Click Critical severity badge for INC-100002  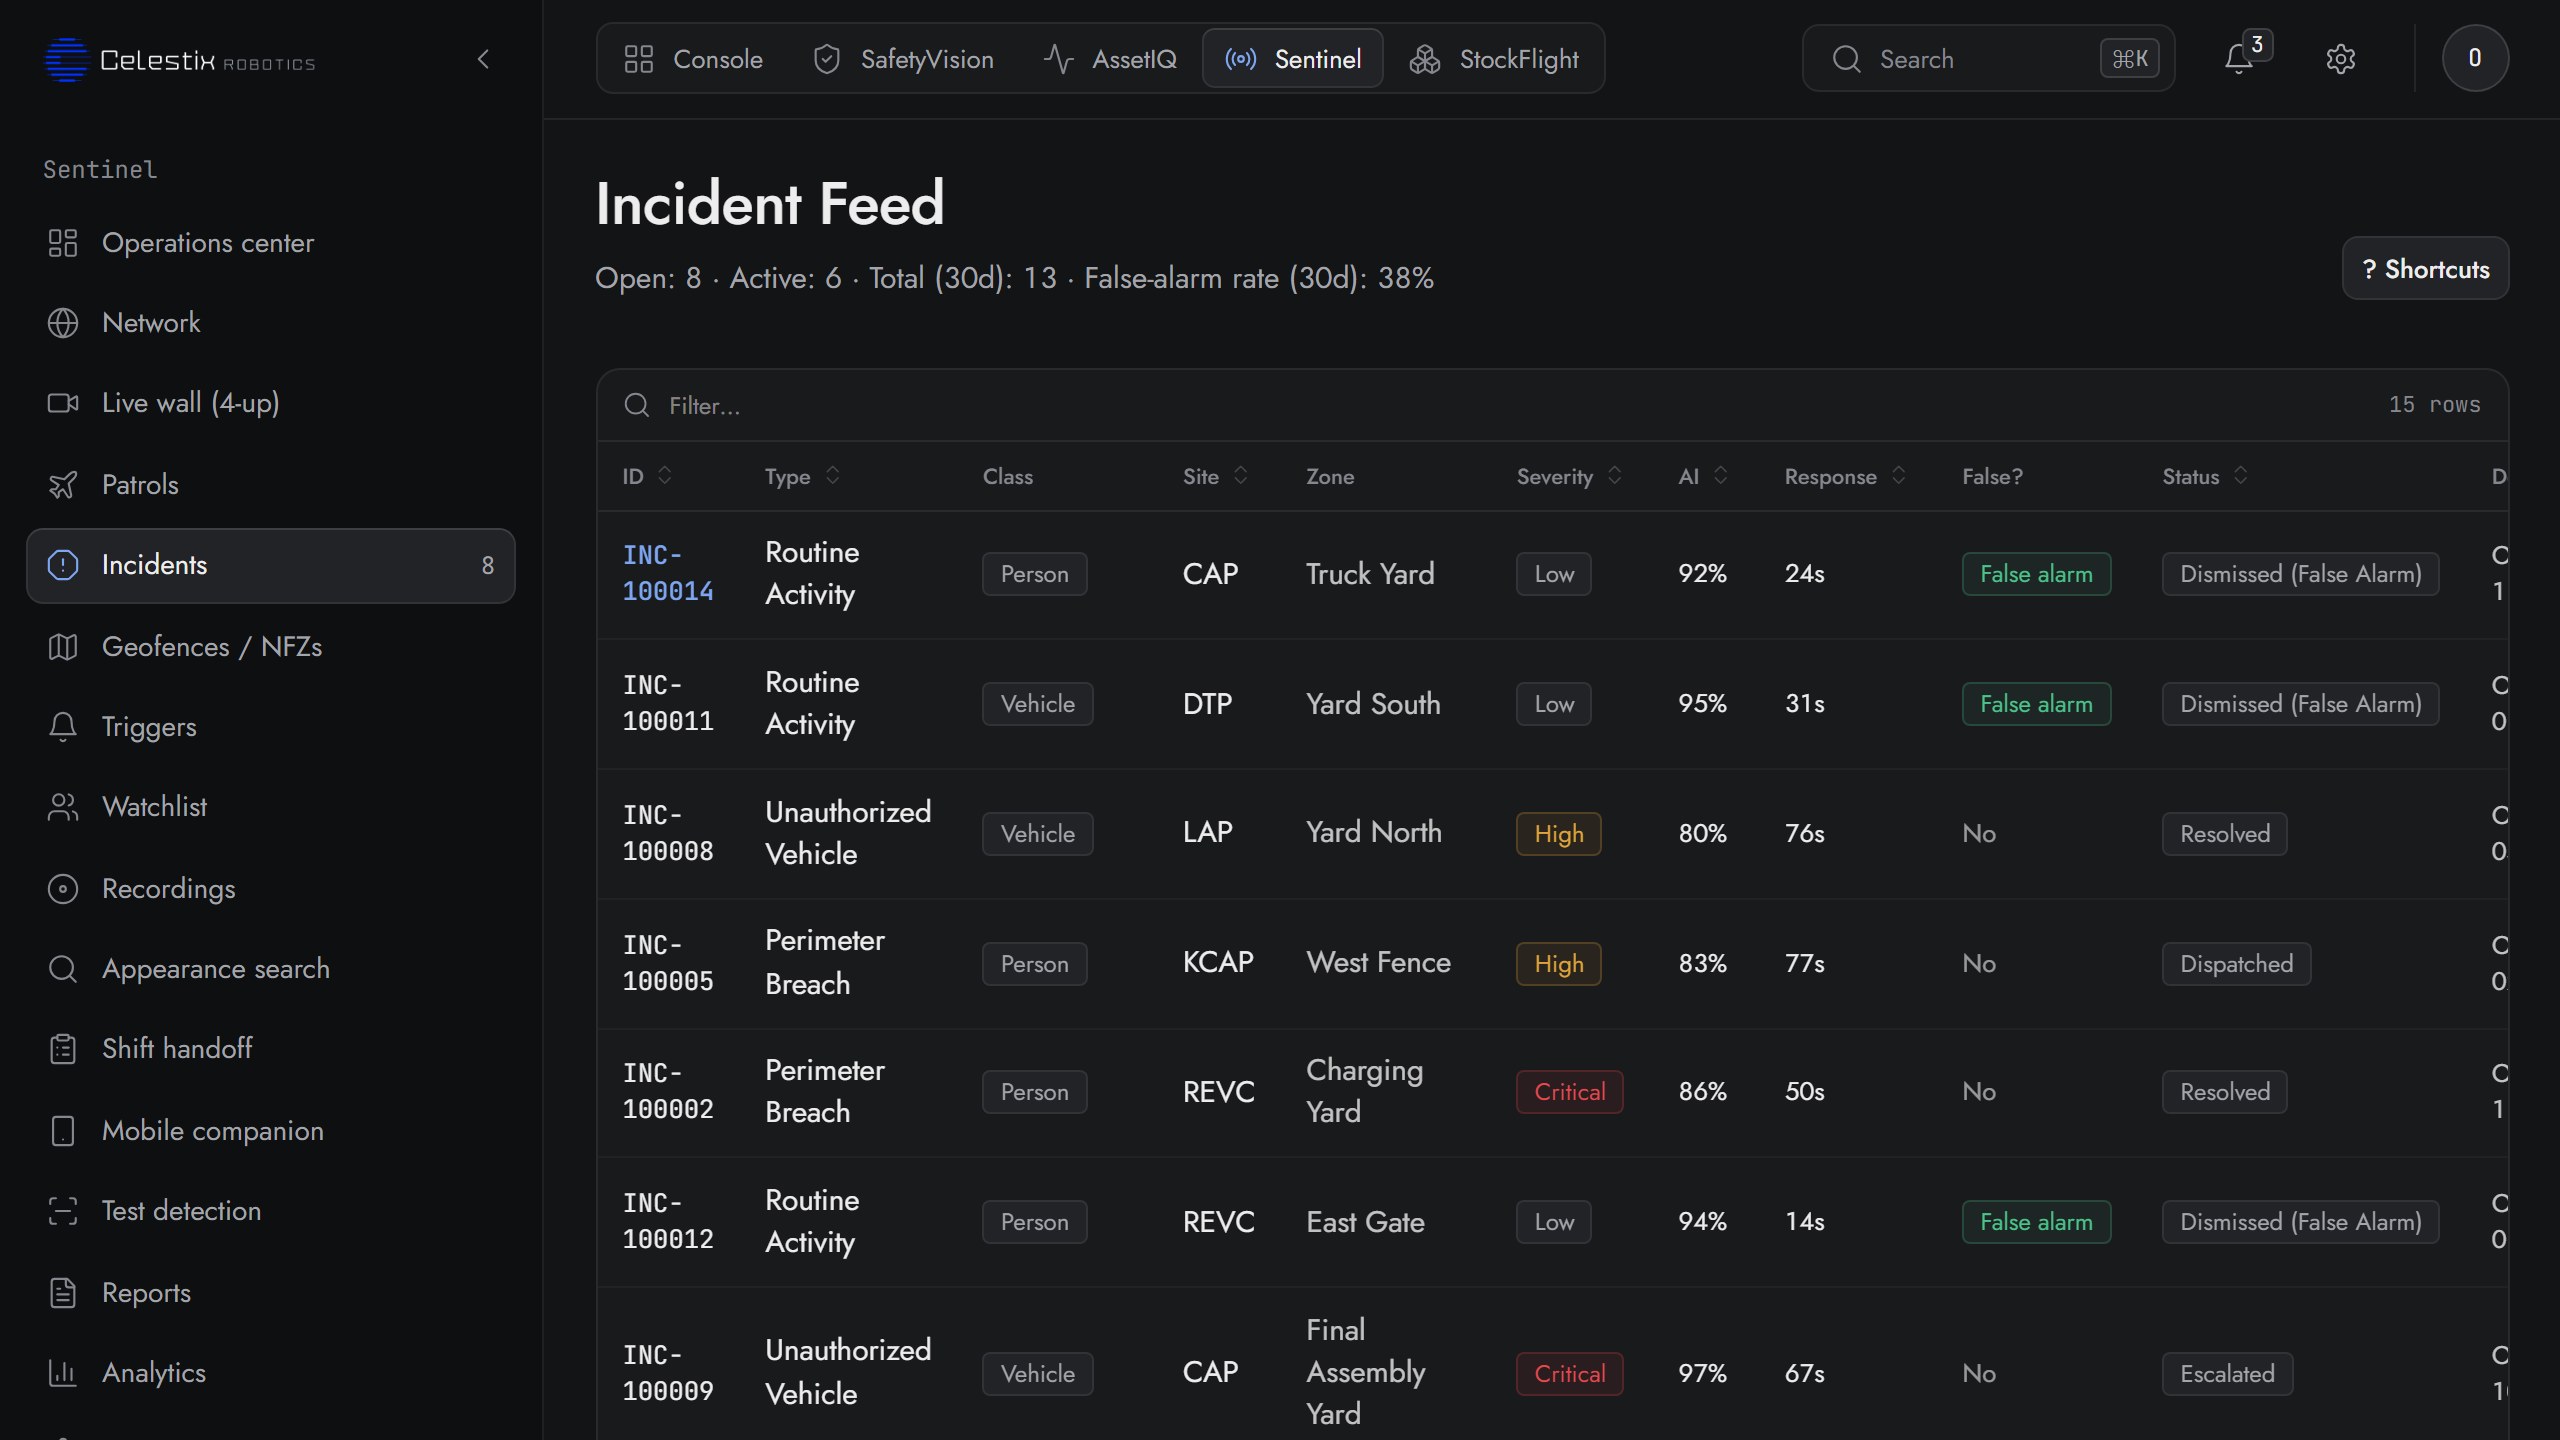tap(1569, 1092)
